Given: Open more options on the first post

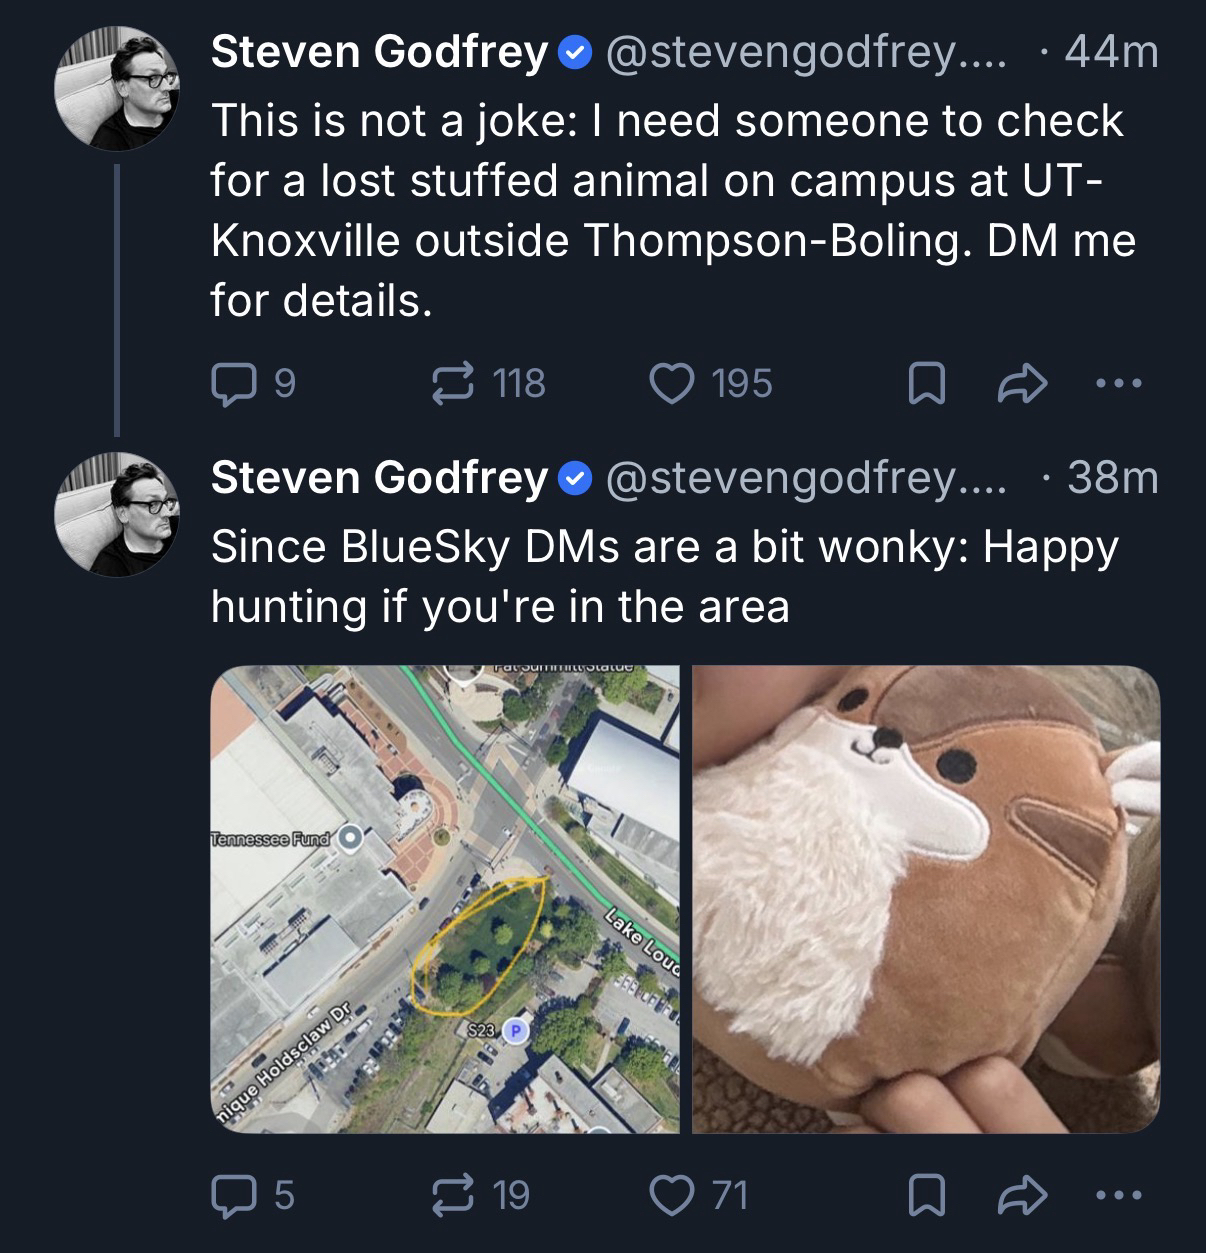Looking at the screenshot, I should point(1116,383).
